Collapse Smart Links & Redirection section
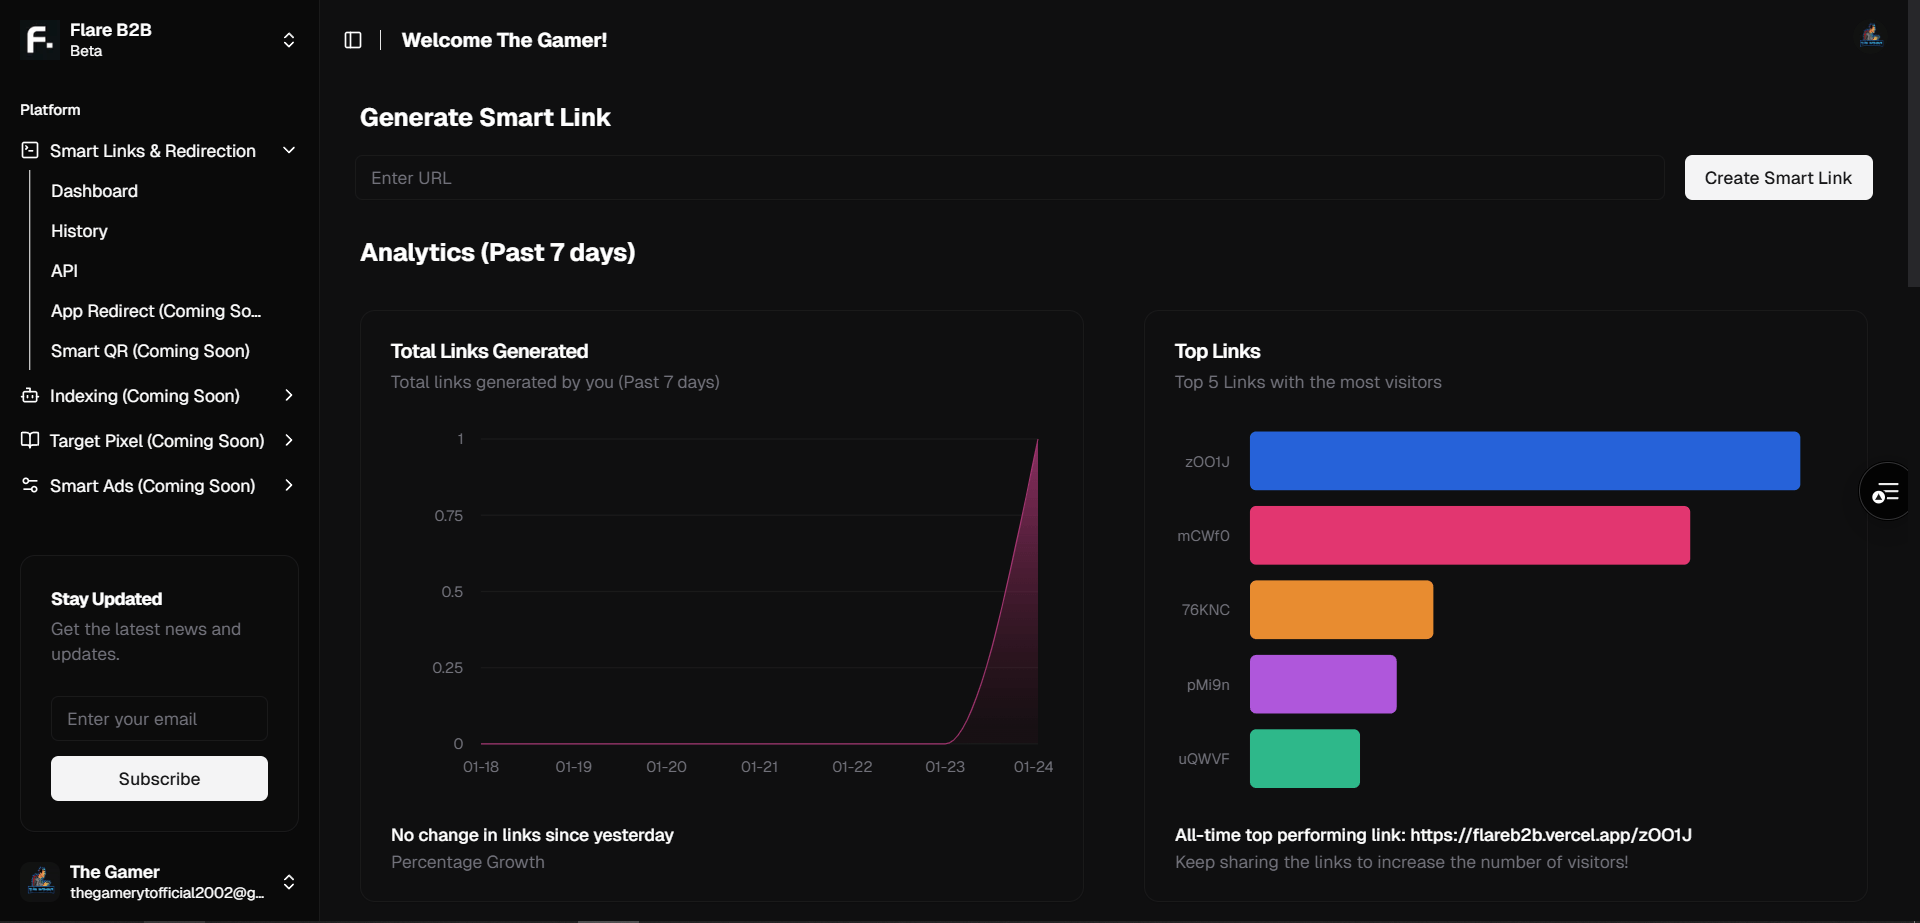This screenshot has width=1920, height=923. click(x=289, y=150)
